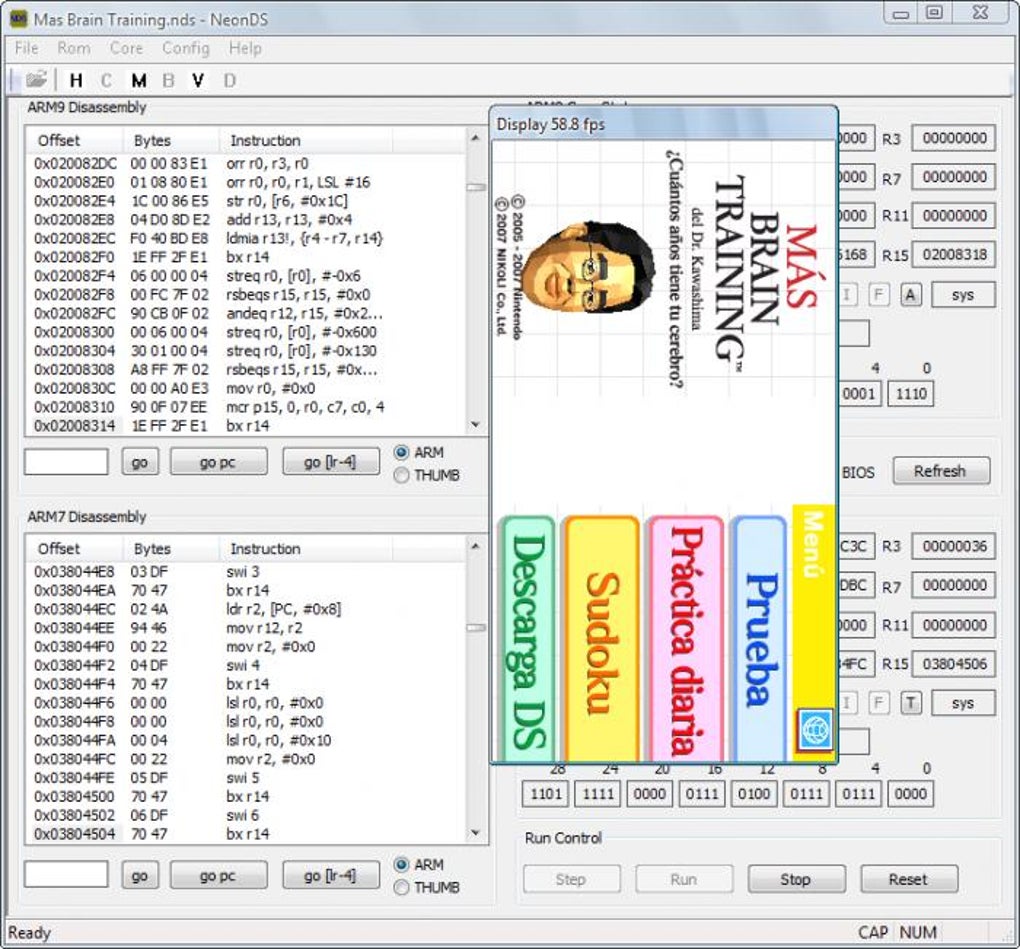Open the File menu
Screen dimensions: 1020x949
coord(27,48)
